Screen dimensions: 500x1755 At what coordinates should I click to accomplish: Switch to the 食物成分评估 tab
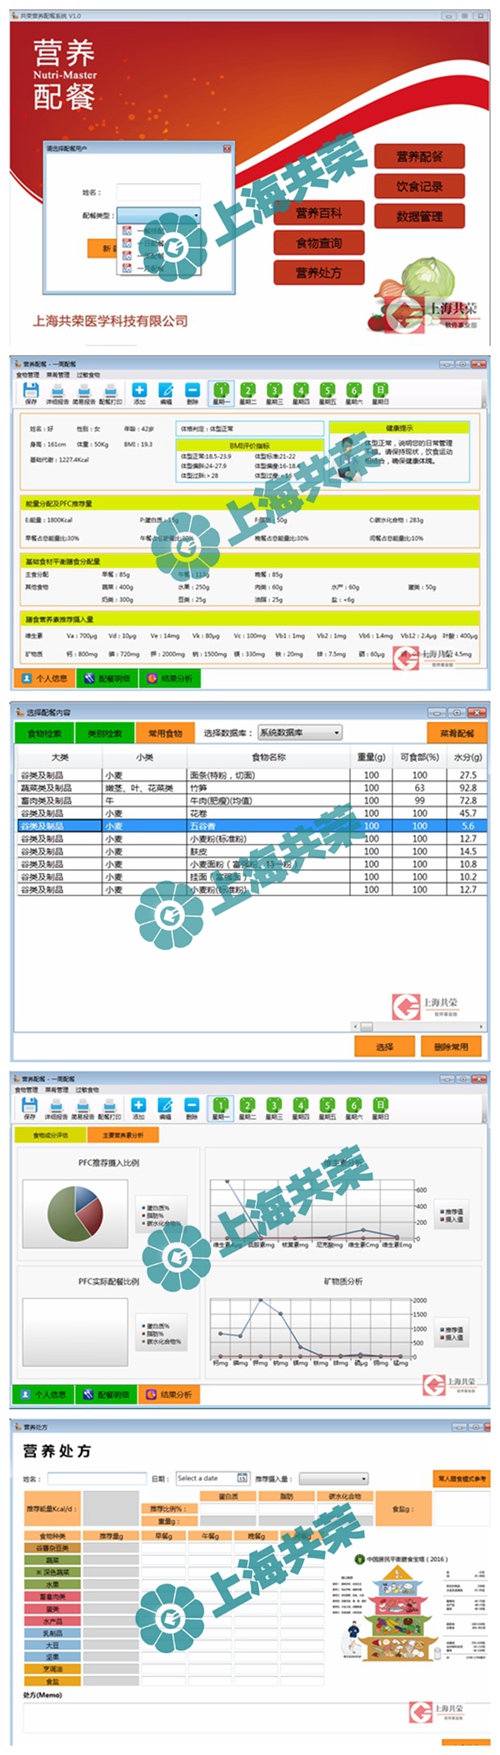(x=50, y=1135)
